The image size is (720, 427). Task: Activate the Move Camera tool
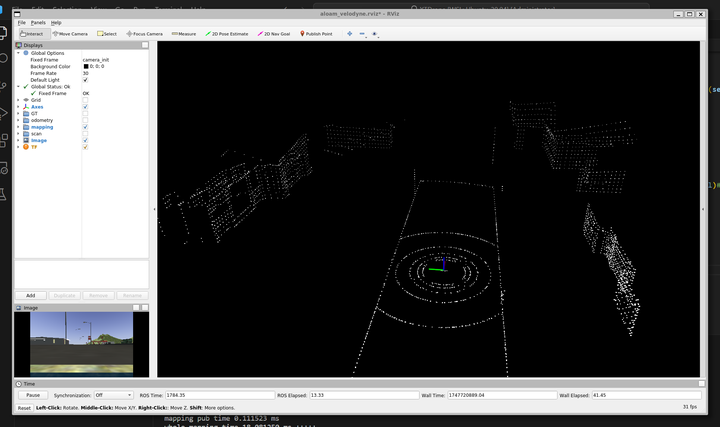coord(70,33)
